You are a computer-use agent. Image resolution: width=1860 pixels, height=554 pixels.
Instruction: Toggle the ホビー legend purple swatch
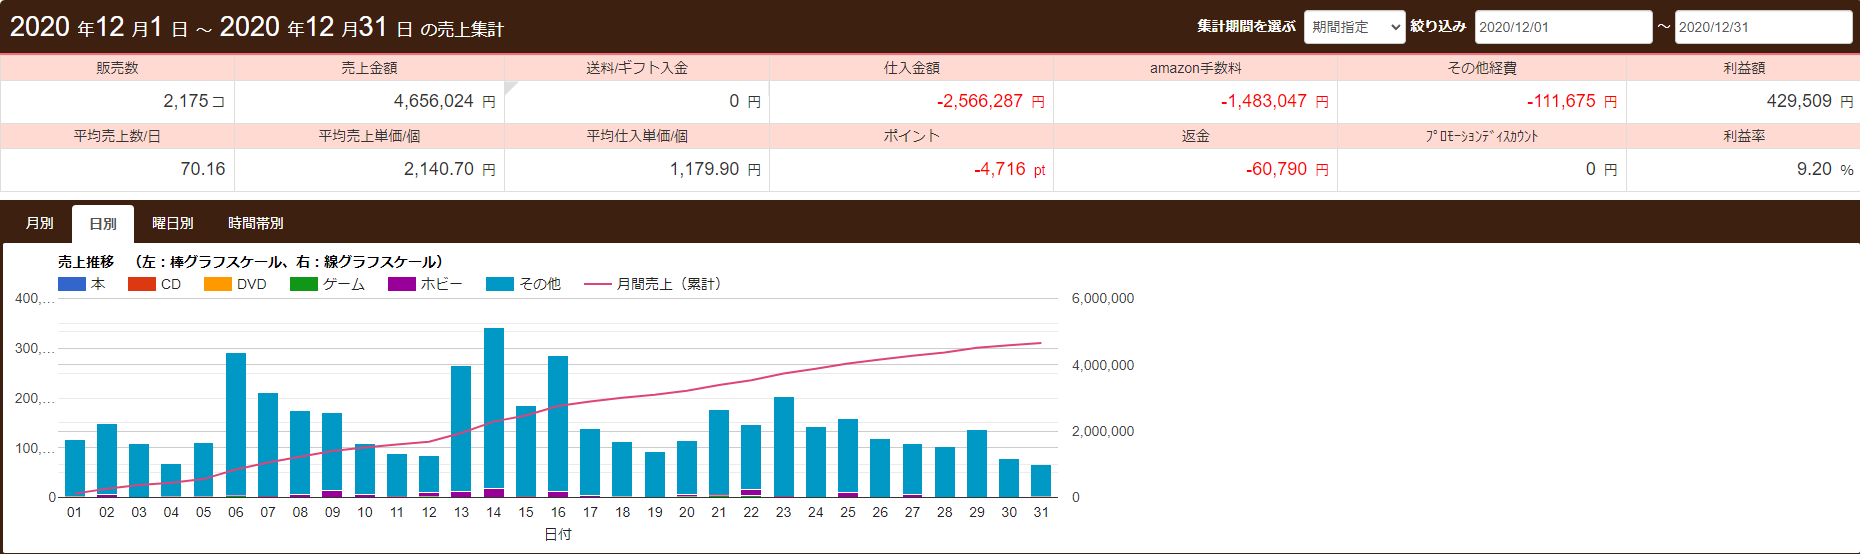point(401,284)
